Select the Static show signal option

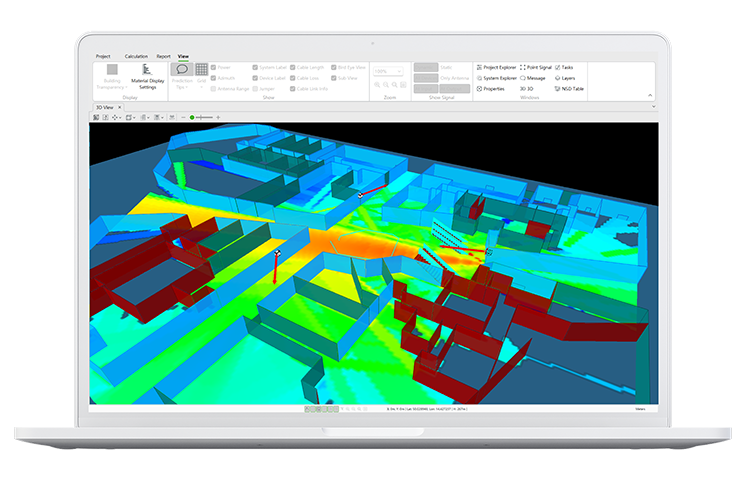point(446,67)
